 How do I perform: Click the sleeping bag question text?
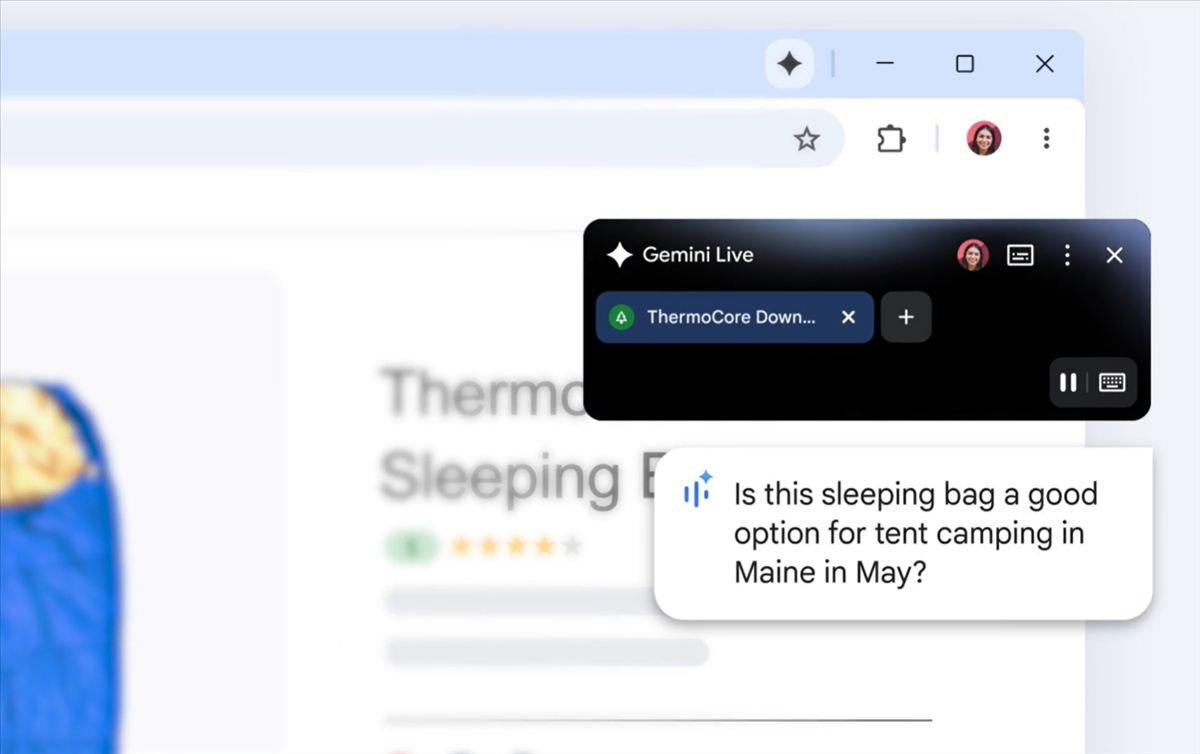click(915, 533)
